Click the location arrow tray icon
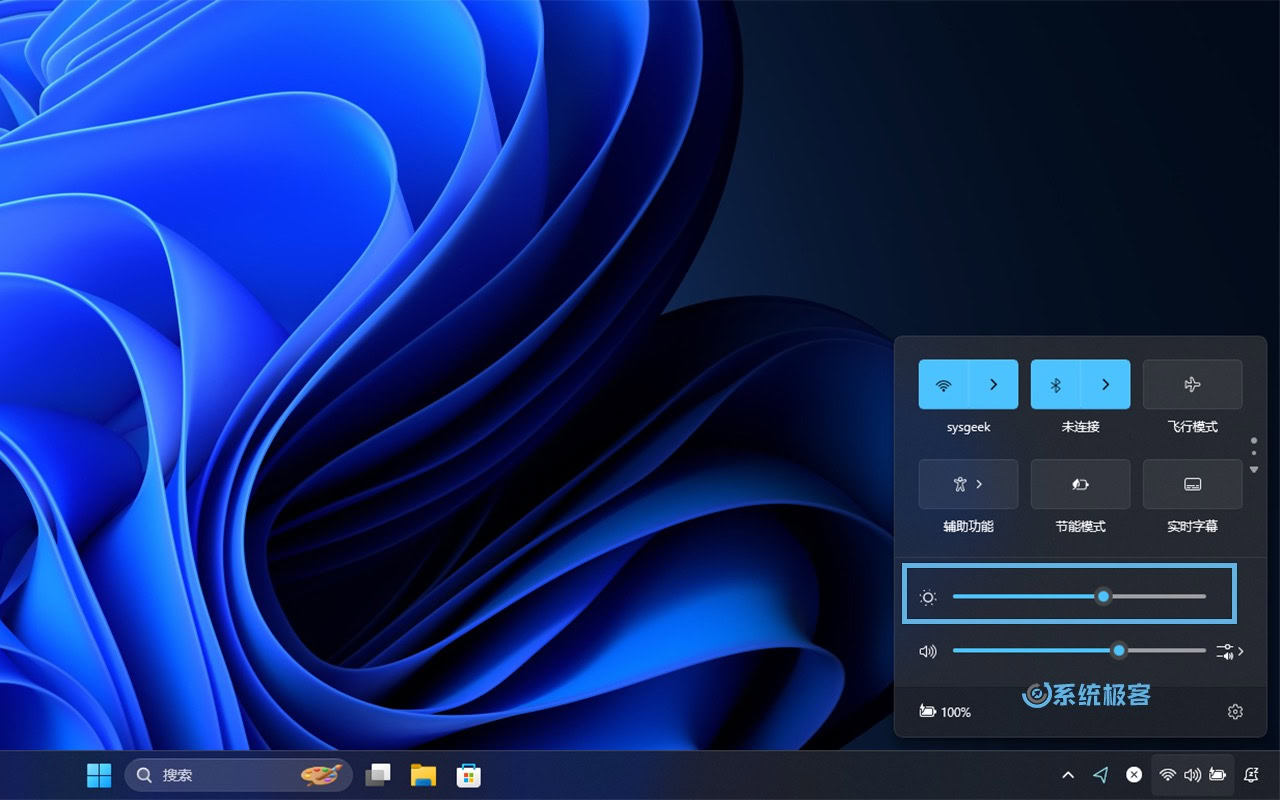 pyautogui.click(x=1101, y=775)
